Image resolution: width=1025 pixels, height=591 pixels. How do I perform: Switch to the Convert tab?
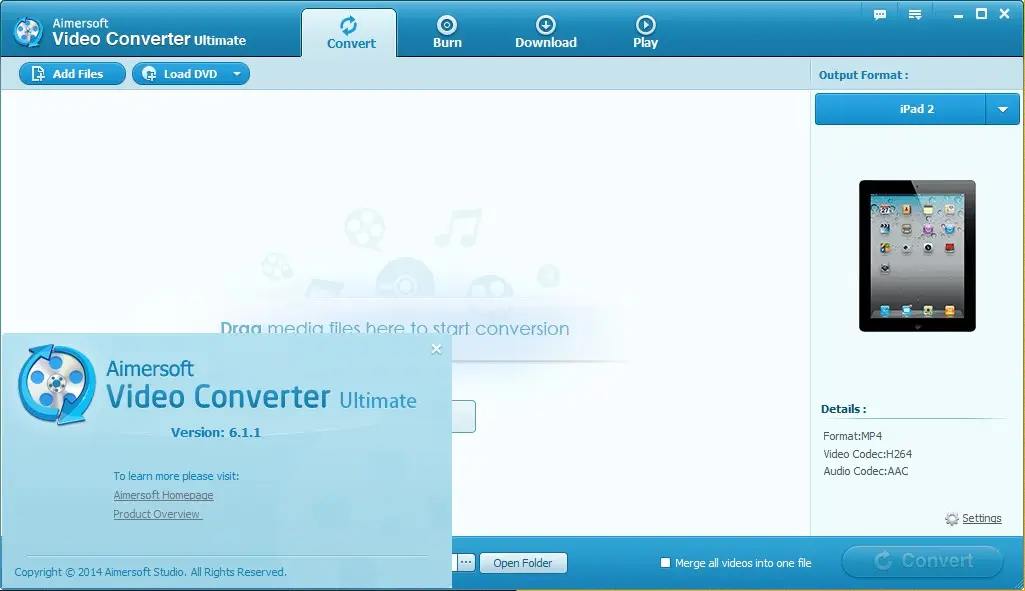349,33
